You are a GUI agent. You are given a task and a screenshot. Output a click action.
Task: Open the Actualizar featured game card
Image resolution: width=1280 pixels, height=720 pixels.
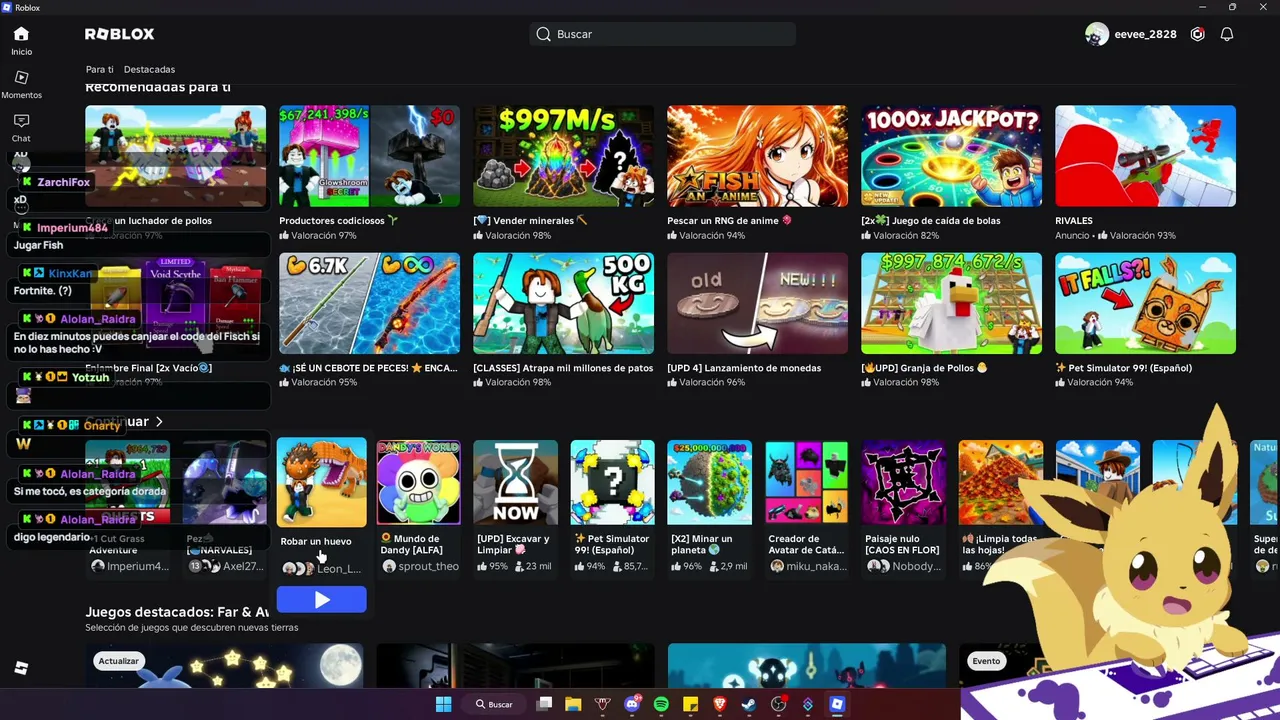224,666
